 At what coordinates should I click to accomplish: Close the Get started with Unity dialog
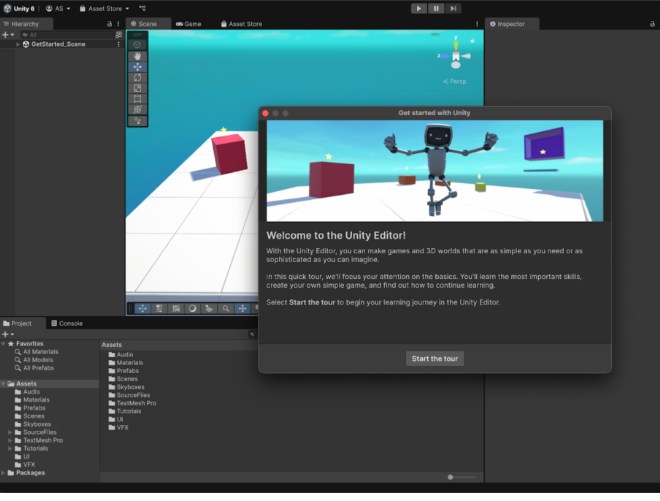click(265, 113)
